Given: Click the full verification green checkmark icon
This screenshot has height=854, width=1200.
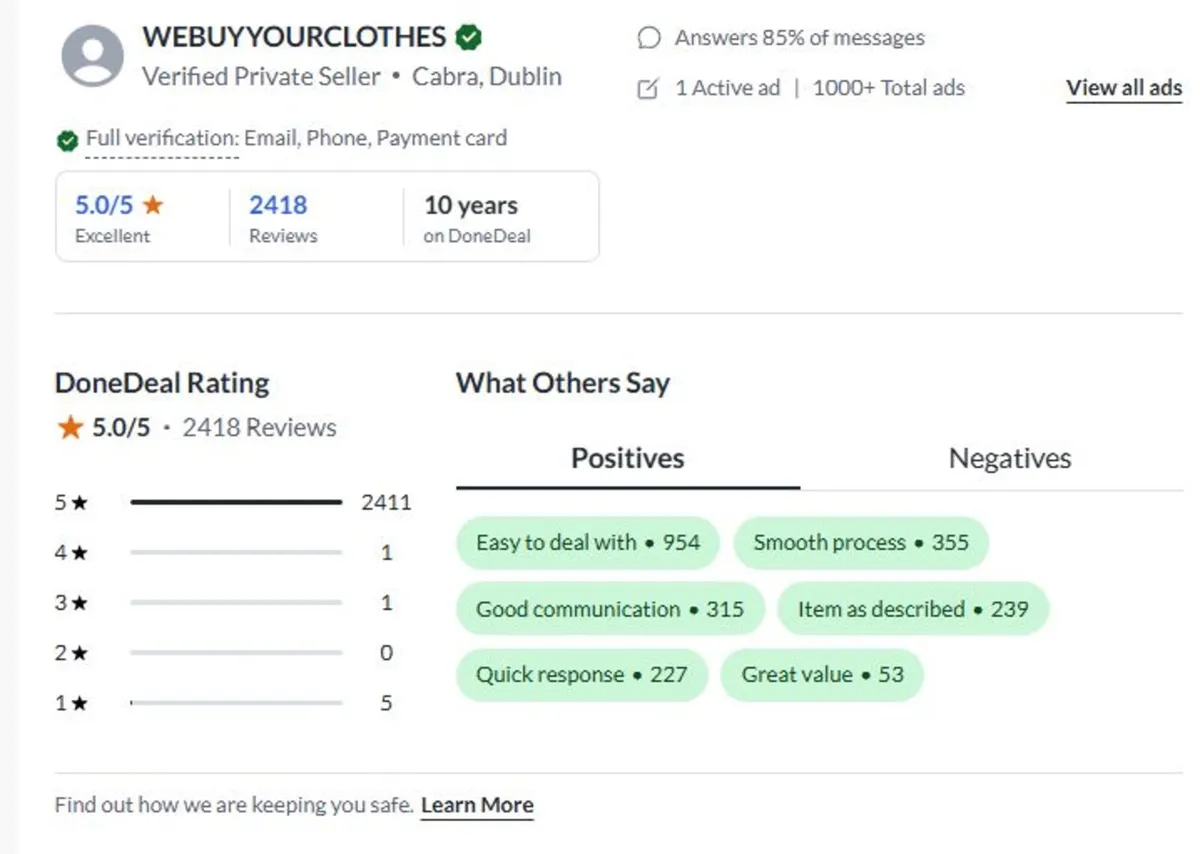Looking at the screenshot, I should (67, 141).
